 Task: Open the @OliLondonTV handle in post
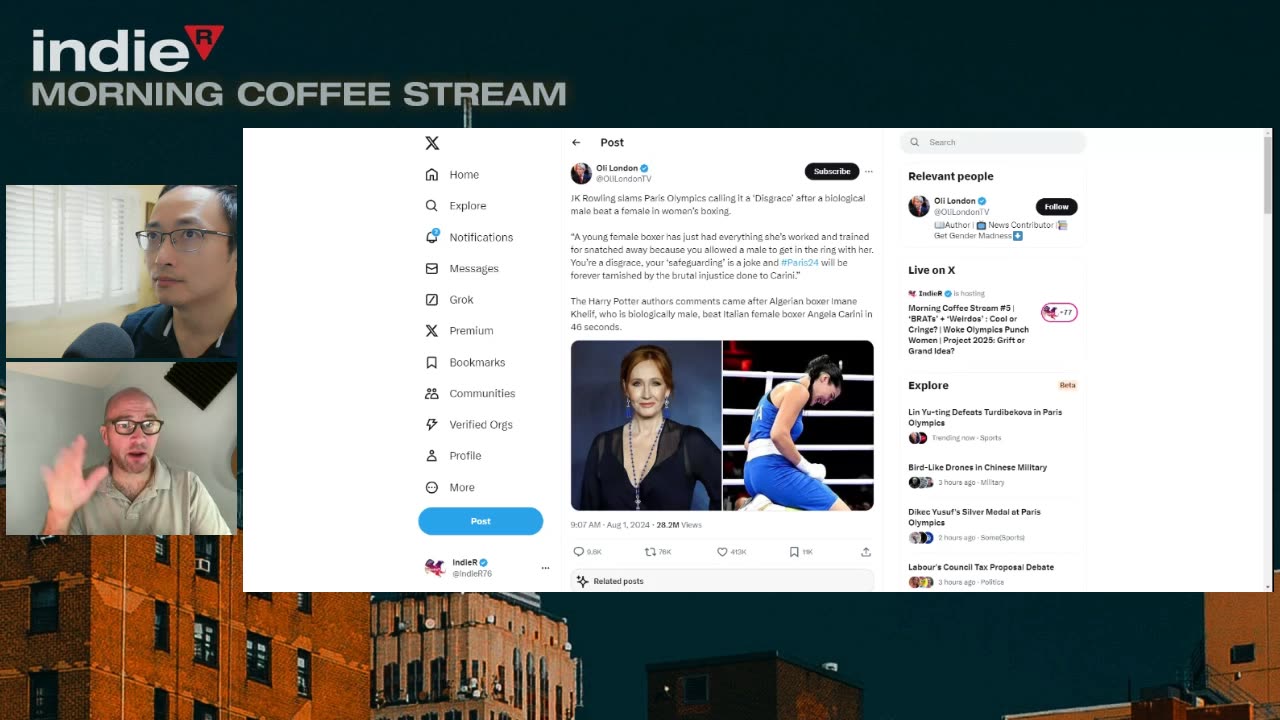click(x=624, y=179)
